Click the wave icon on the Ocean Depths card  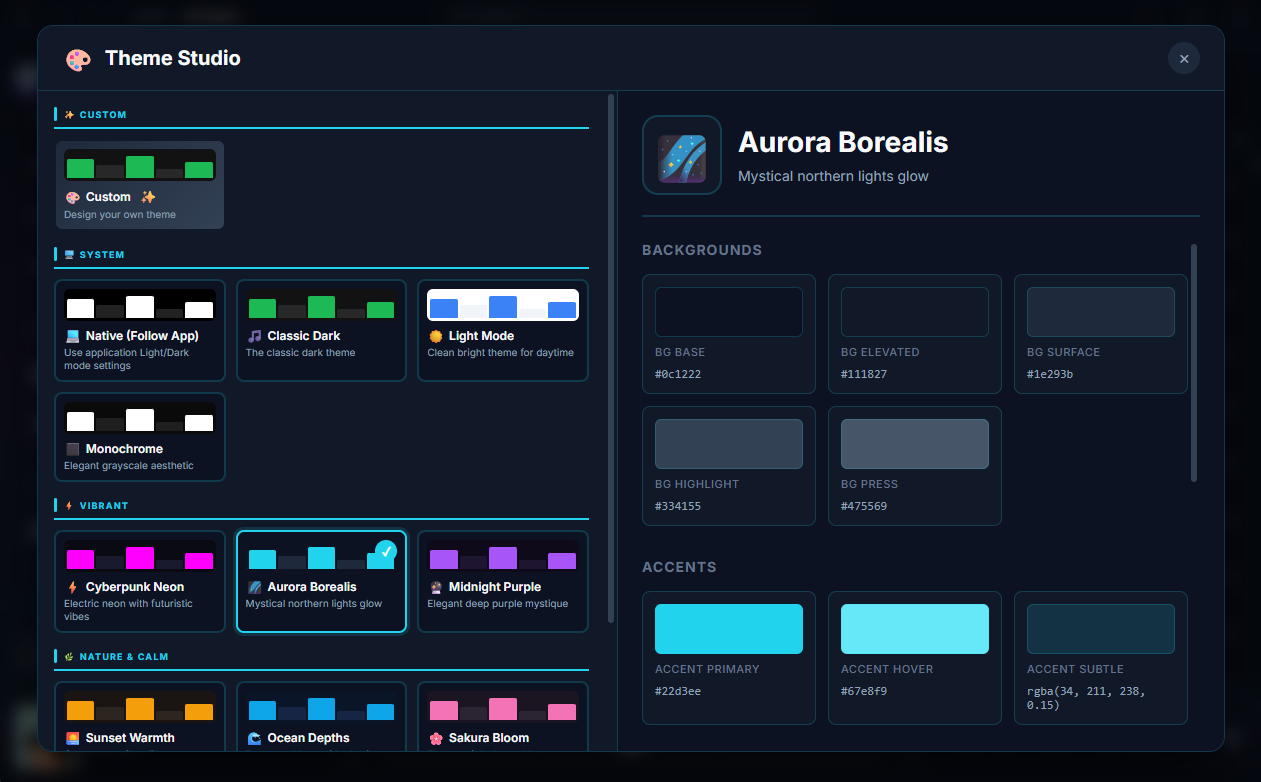255,737
